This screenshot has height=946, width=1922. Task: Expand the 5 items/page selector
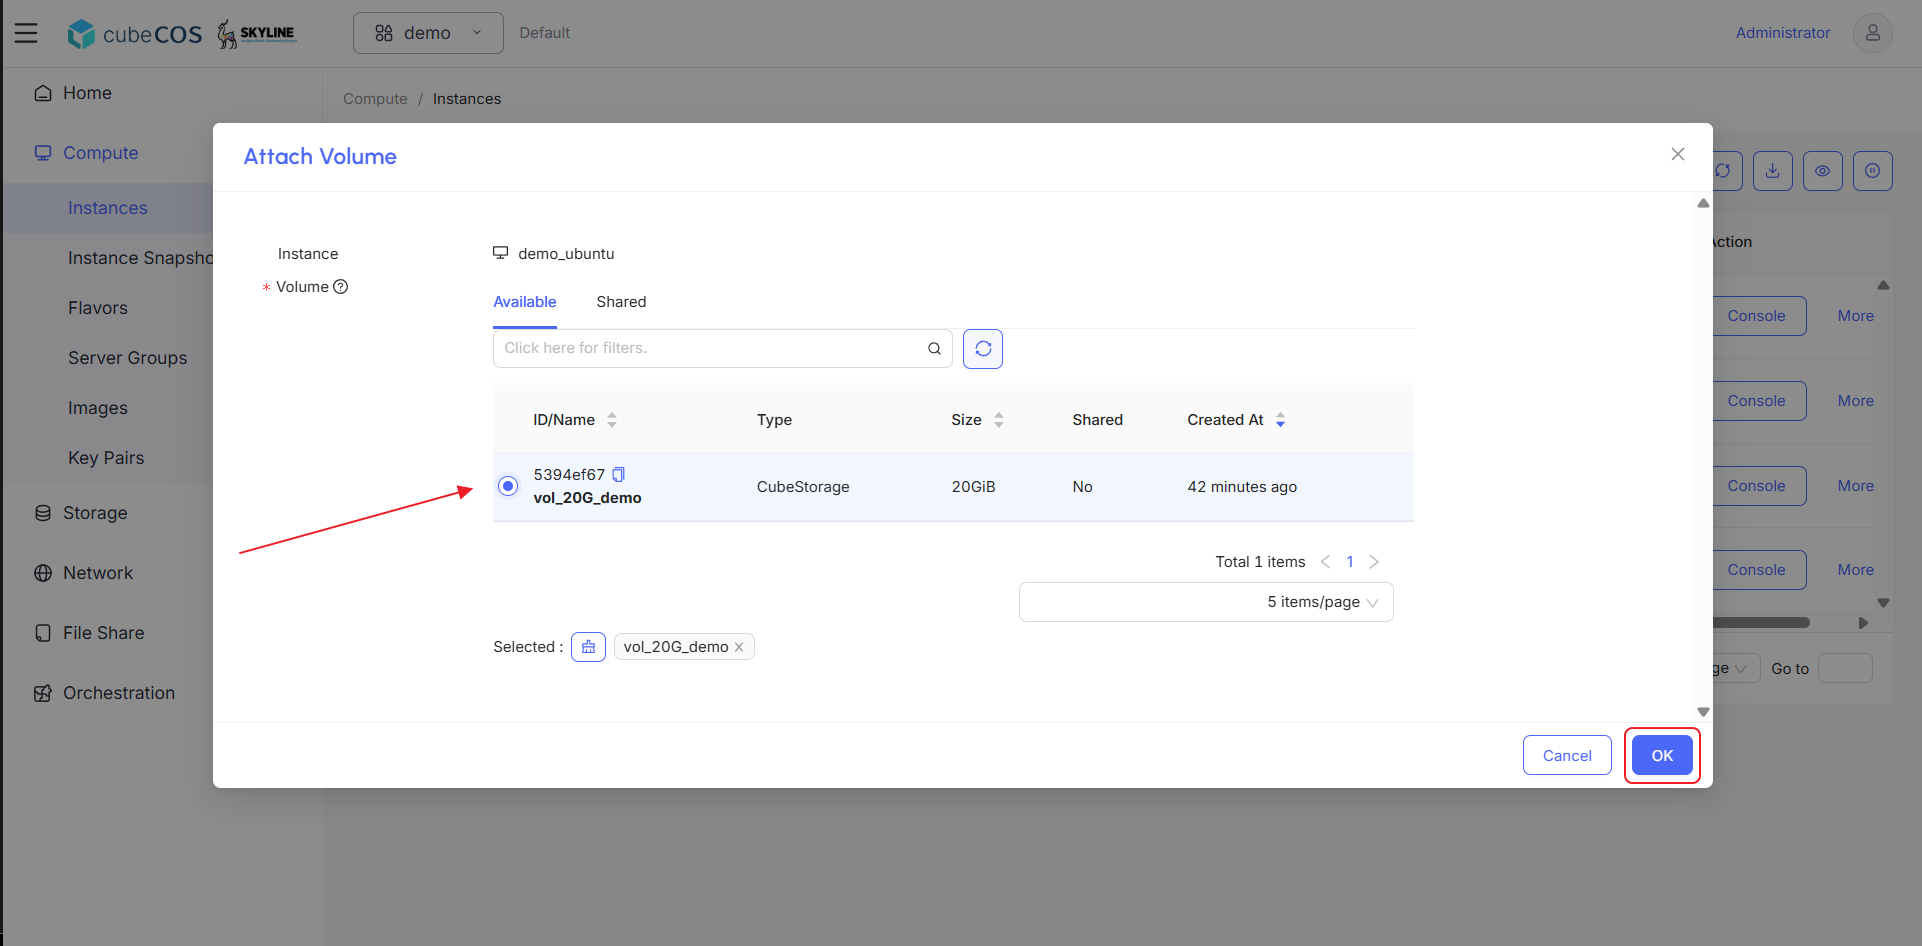coord(1206,602)
